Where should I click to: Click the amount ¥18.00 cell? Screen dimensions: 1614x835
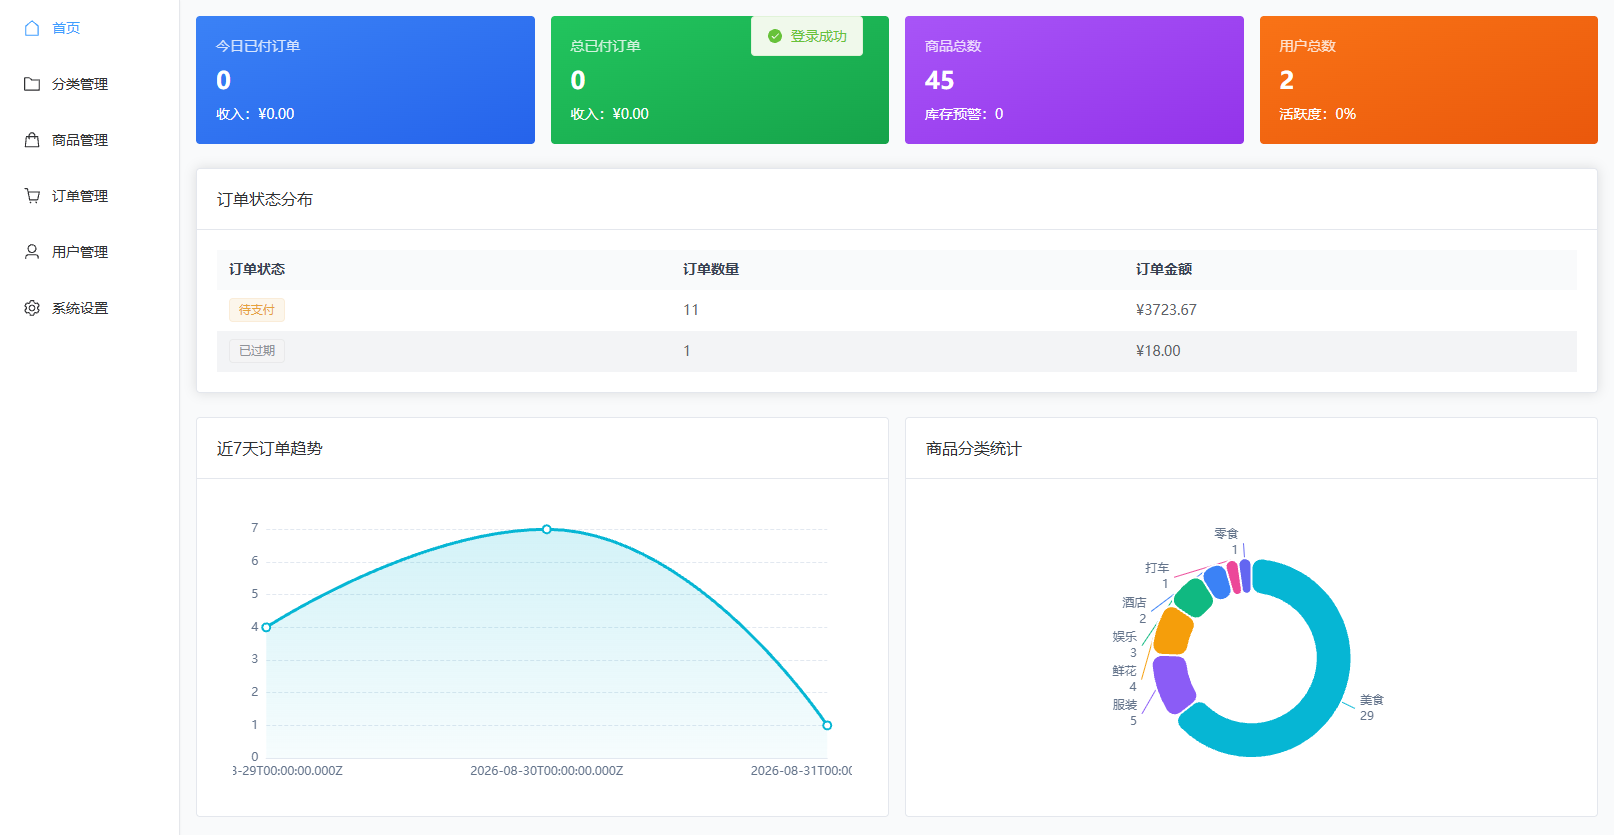click(1158, 351)
